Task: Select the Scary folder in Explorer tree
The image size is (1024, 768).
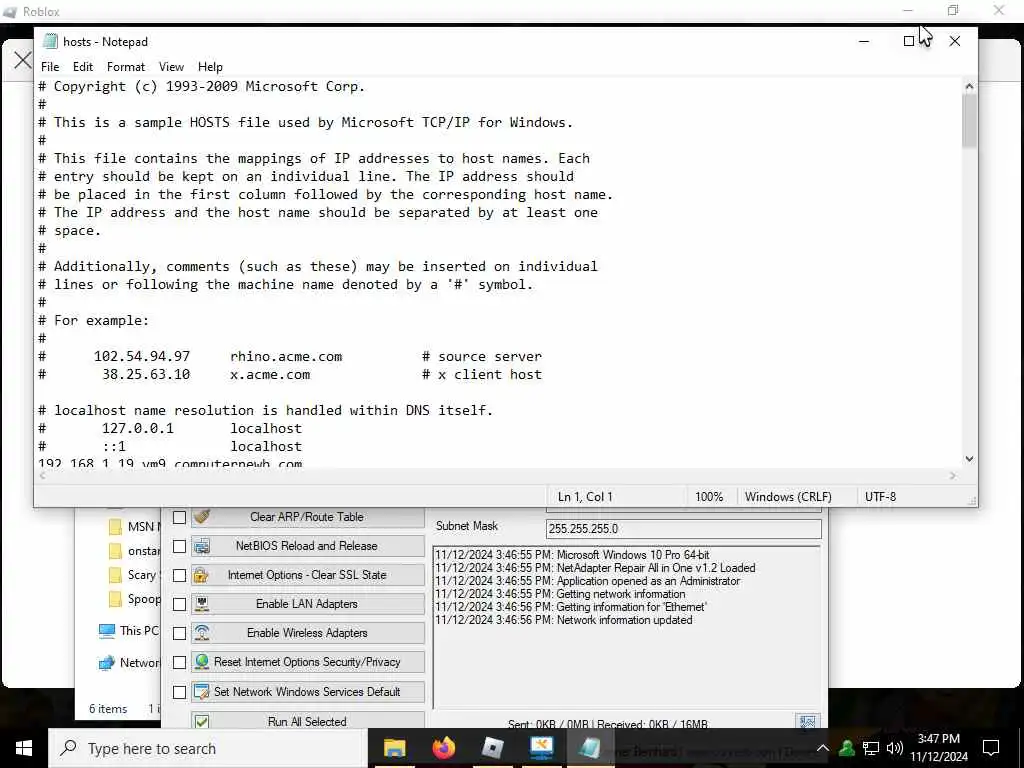Action: pos(134,575)
